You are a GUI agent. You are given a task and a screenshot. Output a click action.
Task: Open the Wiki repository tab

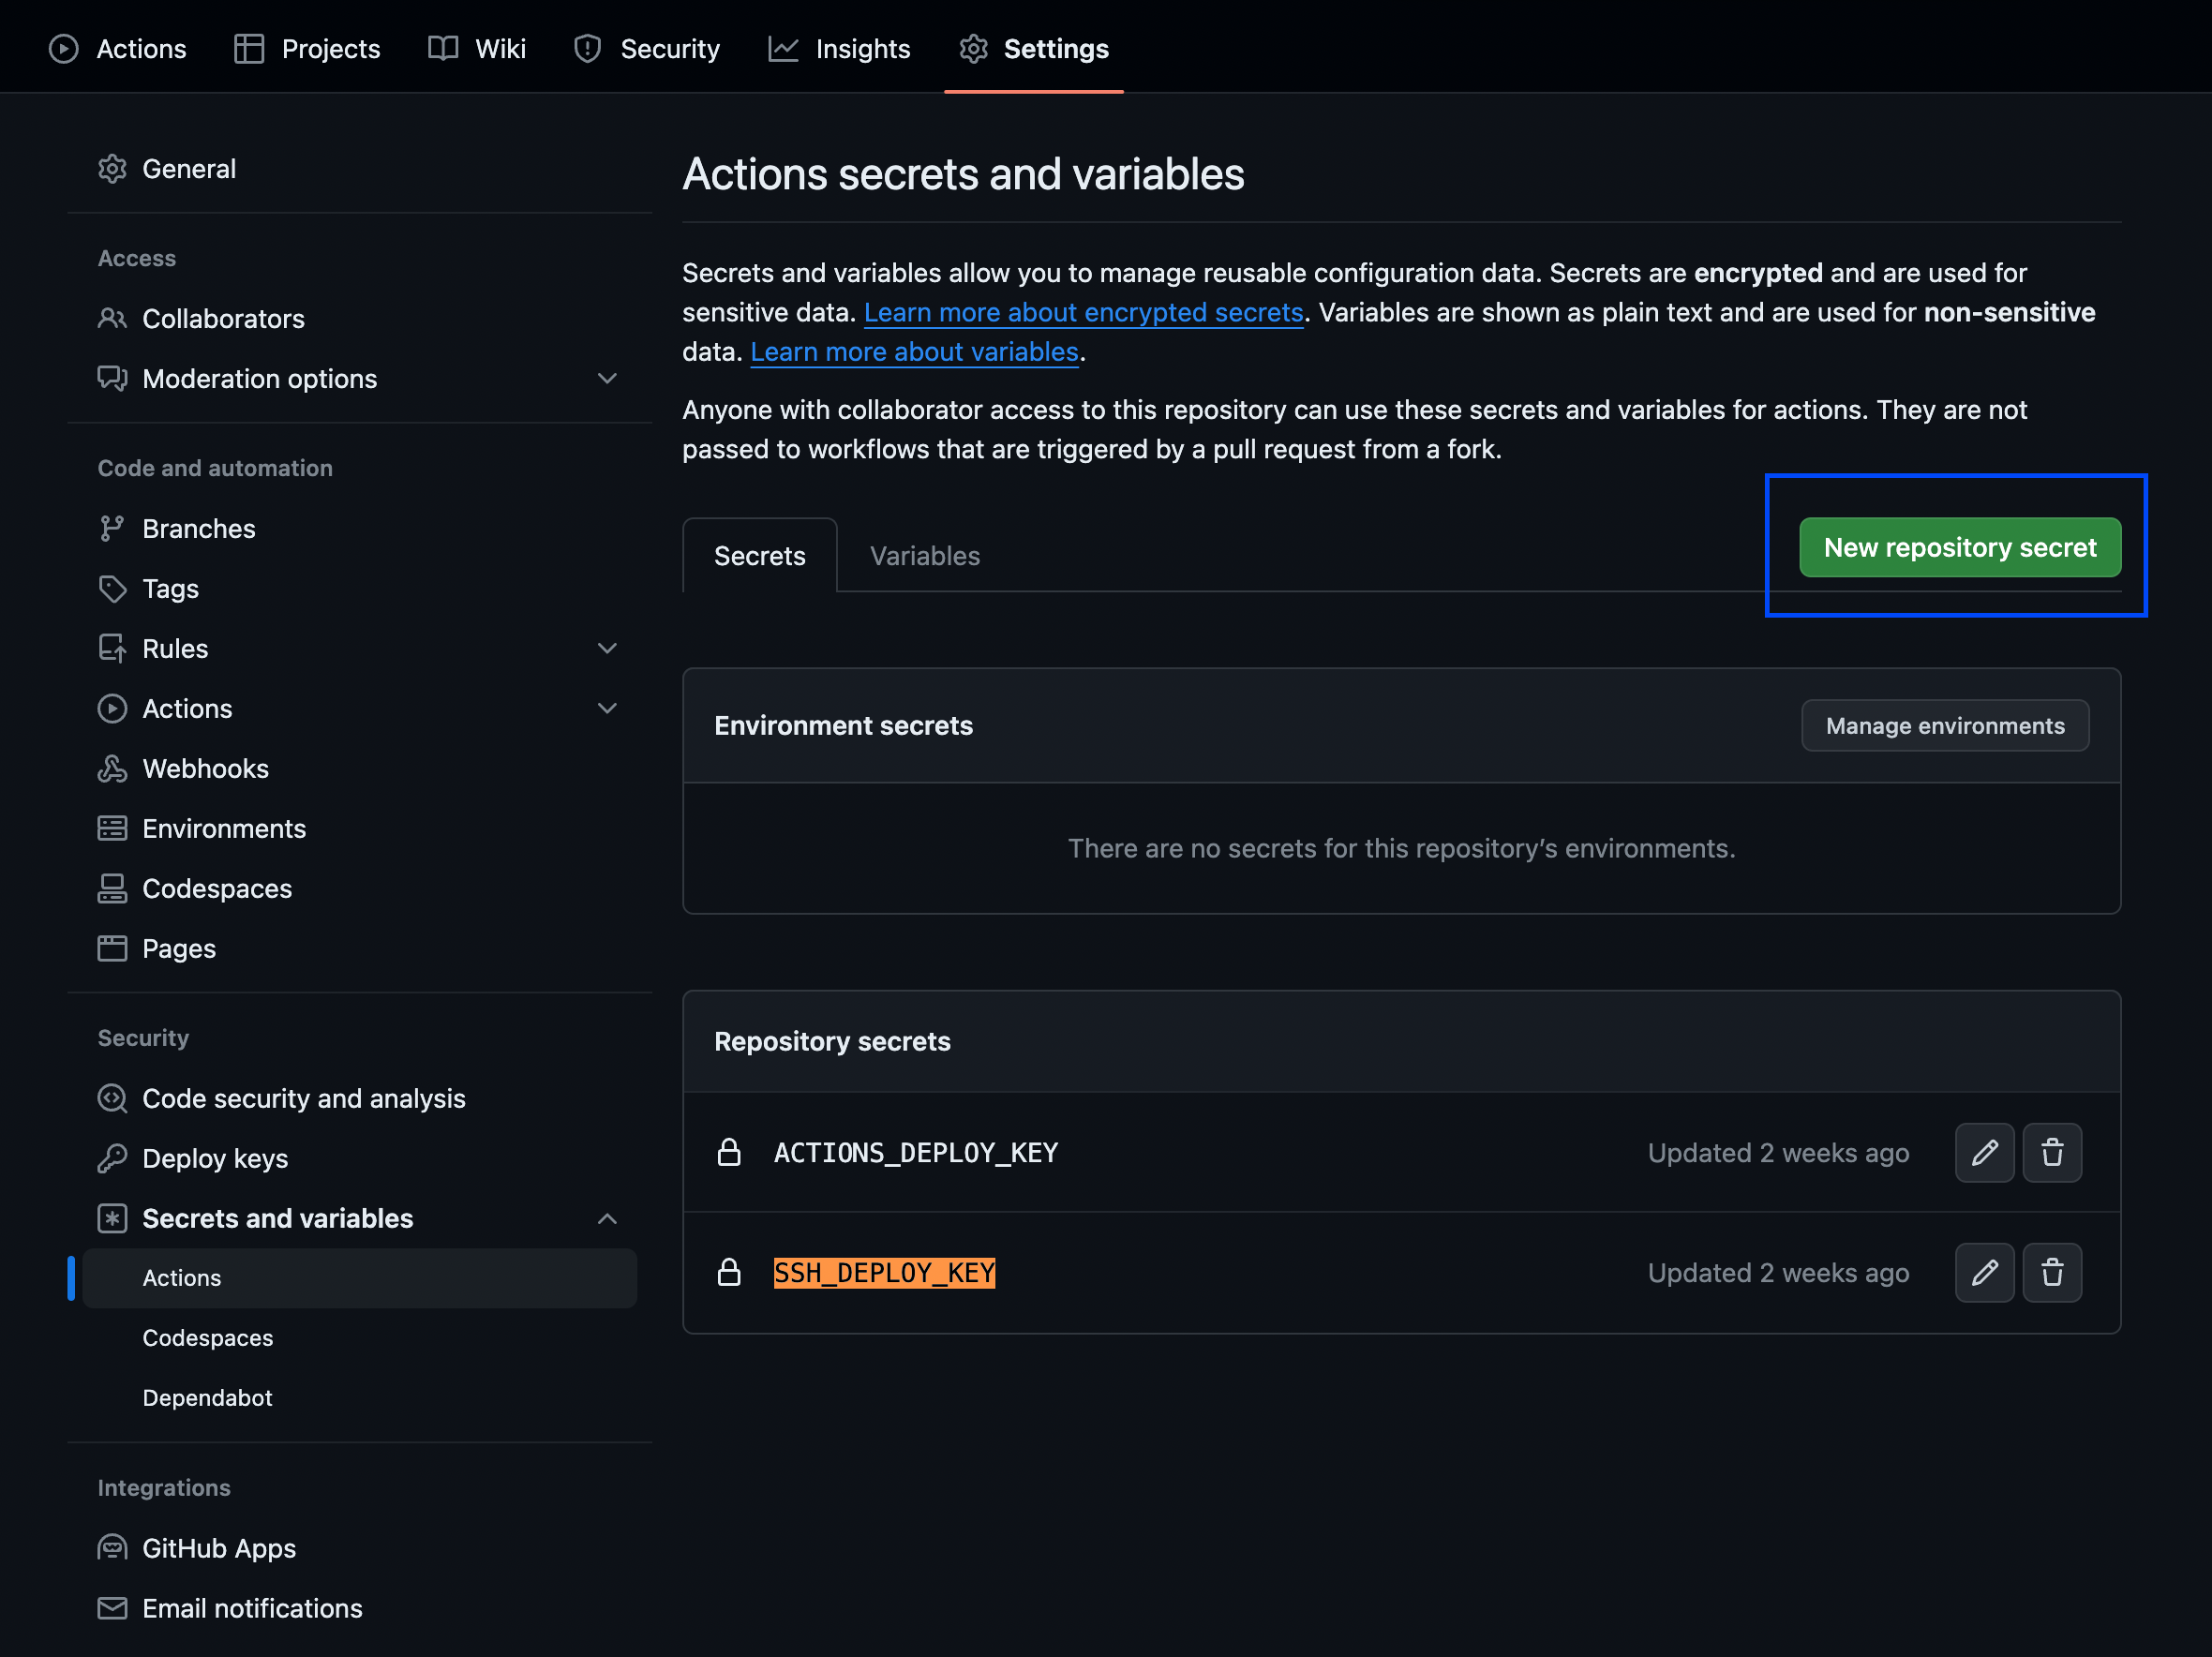coord(500,48)
